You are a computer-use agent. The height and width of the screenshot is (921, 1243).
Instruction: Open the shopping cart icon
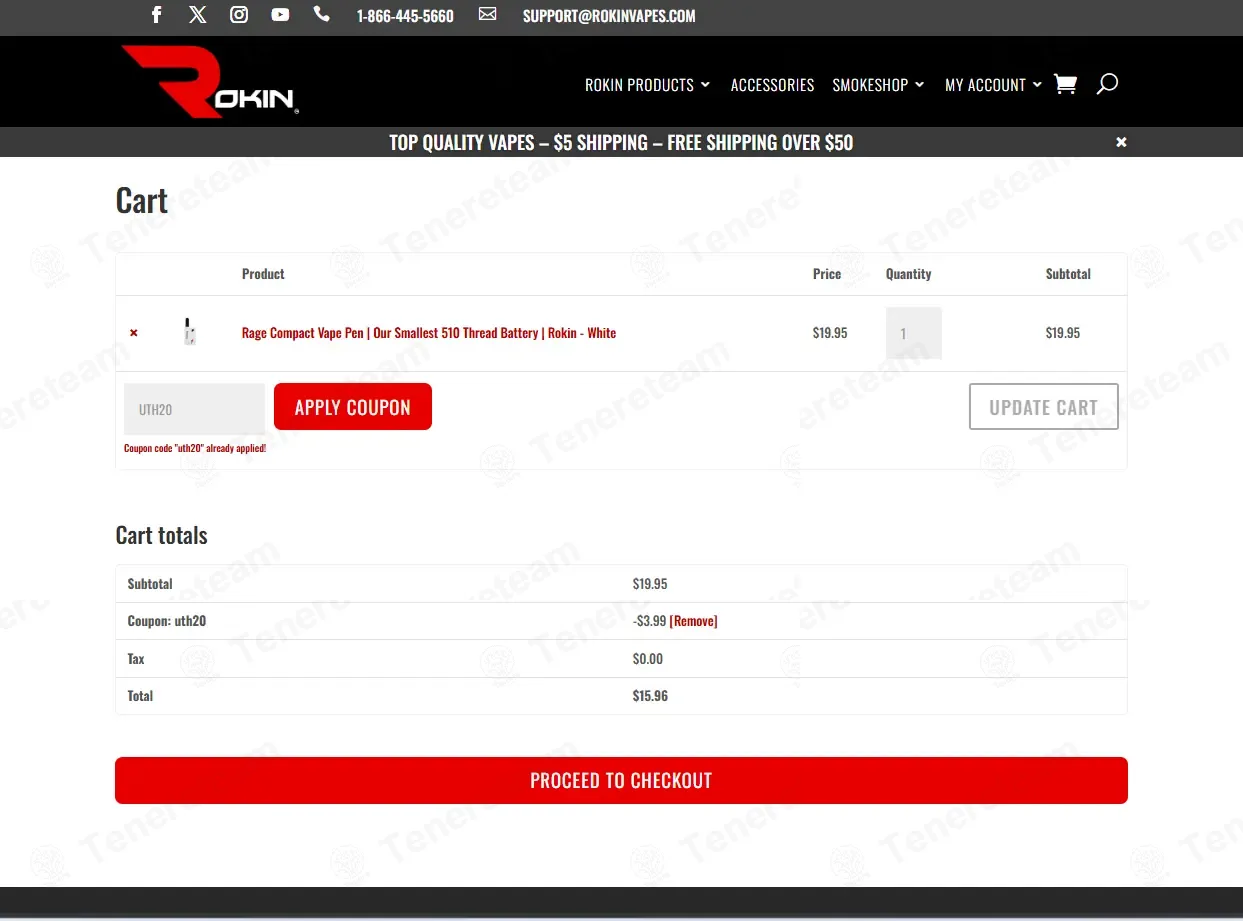[1066, 84]
